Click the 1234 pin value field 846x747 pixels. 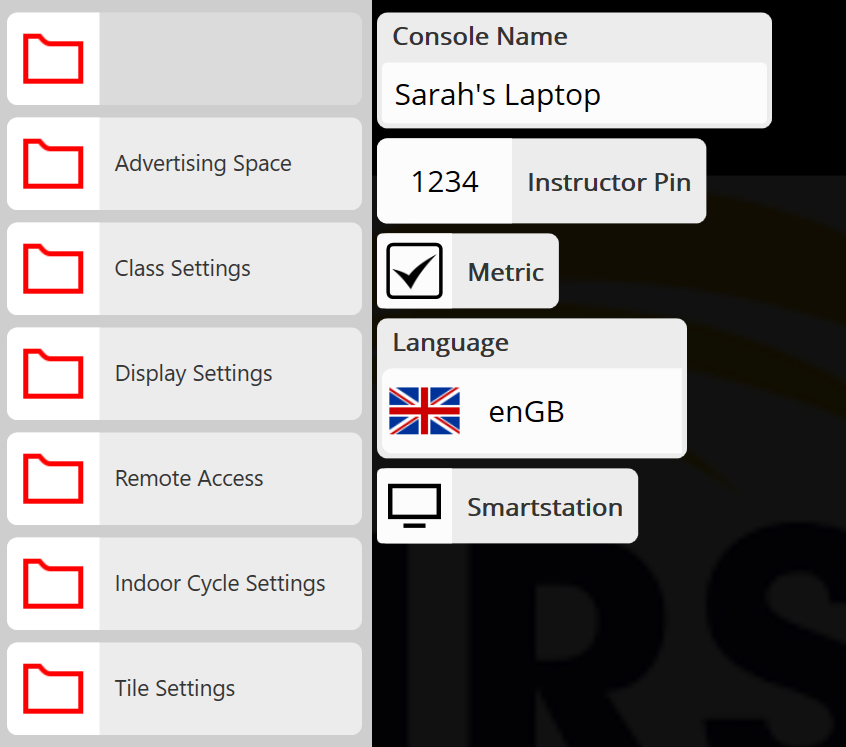point(444,181)
